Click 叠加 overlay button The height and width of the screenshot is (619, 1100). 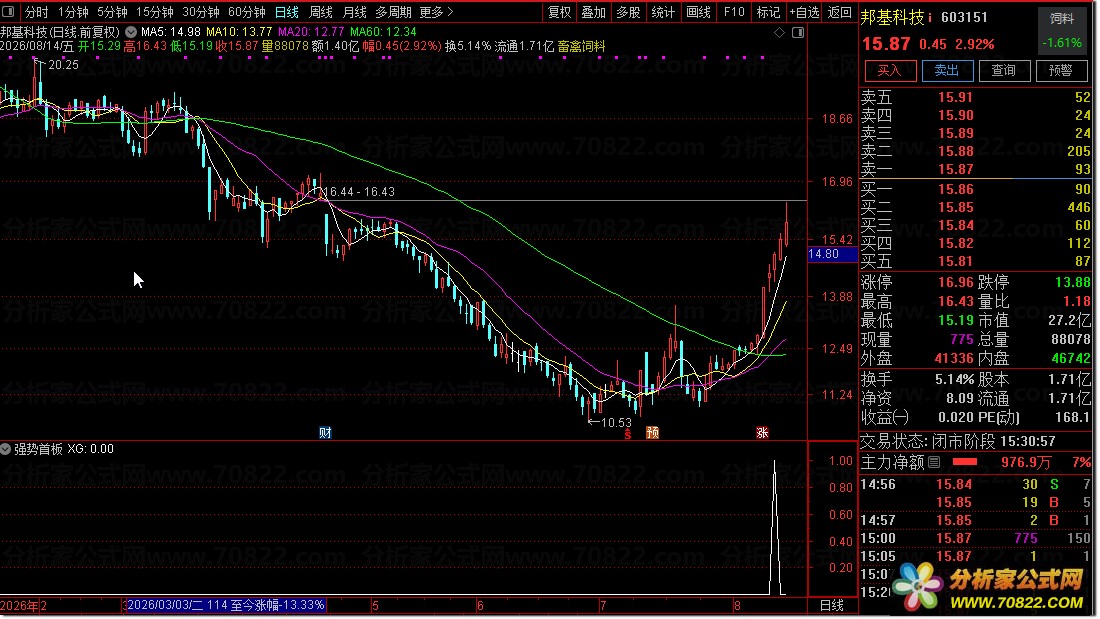[593, 12]
